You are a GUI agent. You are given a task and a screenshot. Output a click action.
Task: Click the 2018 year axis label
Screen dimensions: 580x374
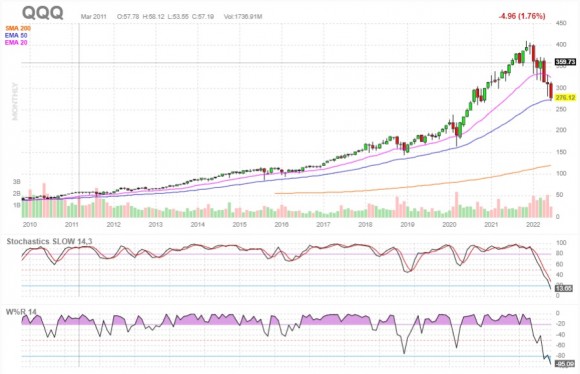tap(365, 225)
